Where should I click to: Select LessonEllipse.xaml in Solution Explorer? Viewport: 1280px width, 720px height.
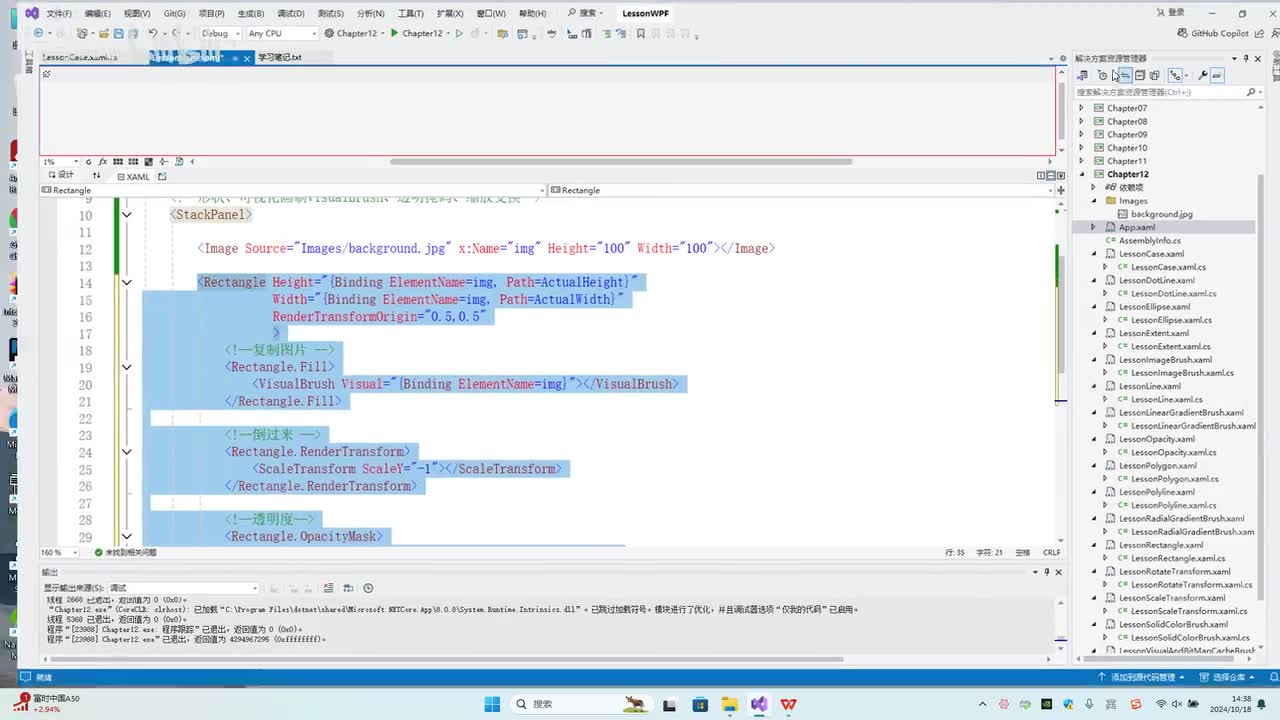tap(1155, 307)
